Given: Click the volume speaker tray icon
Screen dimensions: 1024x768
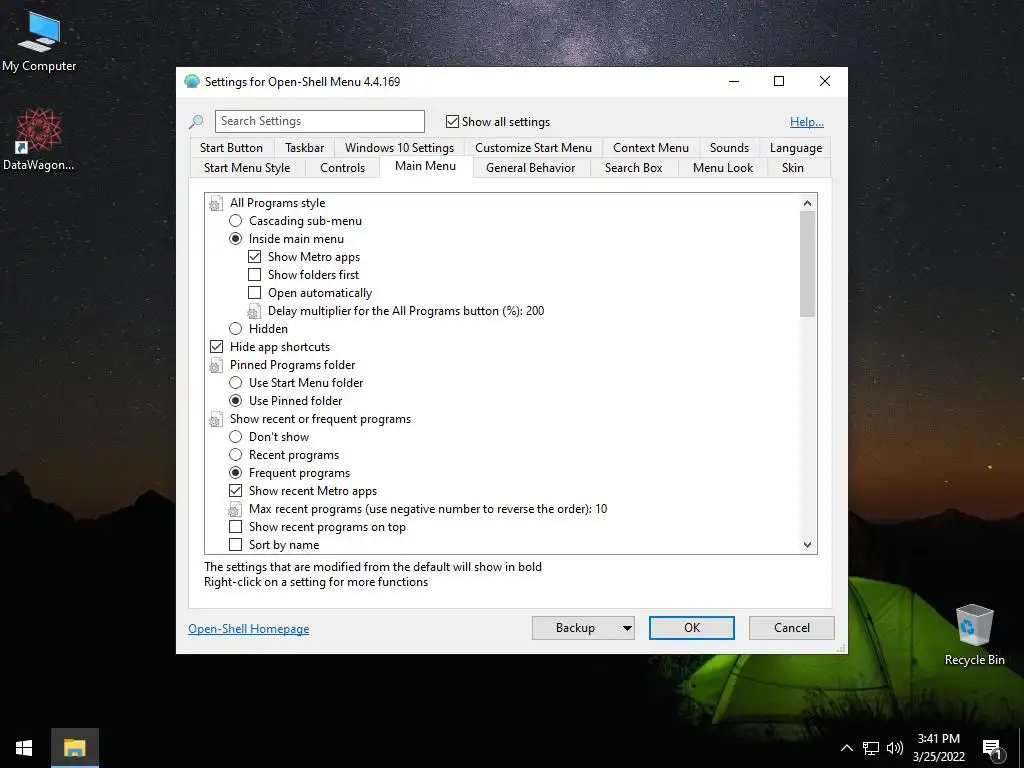Looking at the screenshot, I should point(895,748).
